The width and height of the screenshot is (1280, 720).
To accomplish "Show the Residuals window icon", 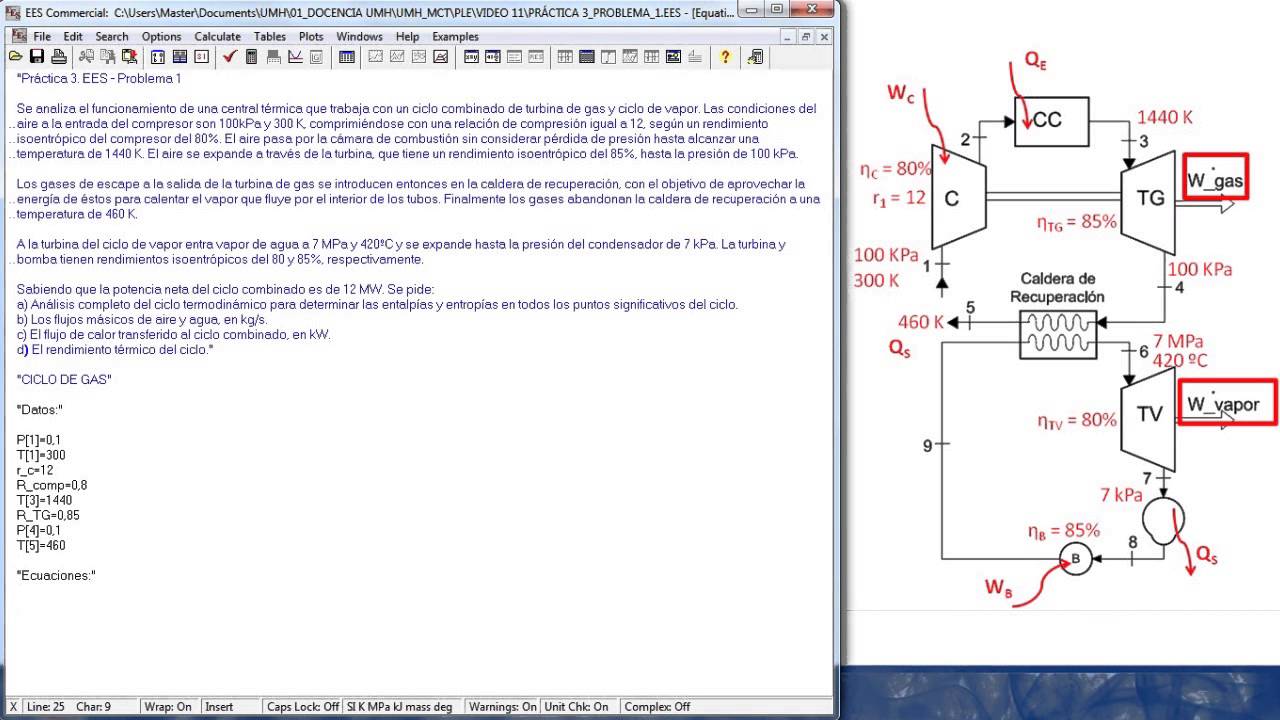I will 536,57.
